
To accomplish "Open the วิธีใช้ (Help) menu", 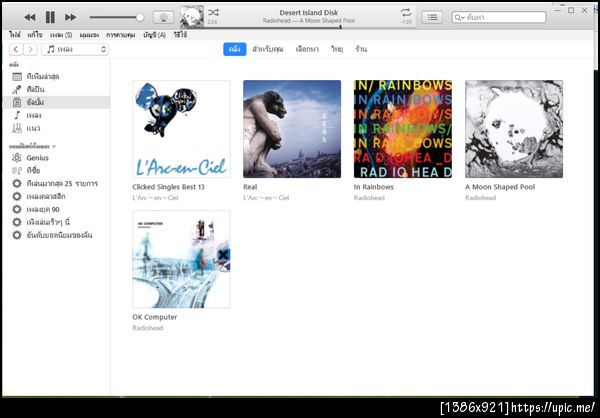I will pyautogui.click(x=180, y=35).
